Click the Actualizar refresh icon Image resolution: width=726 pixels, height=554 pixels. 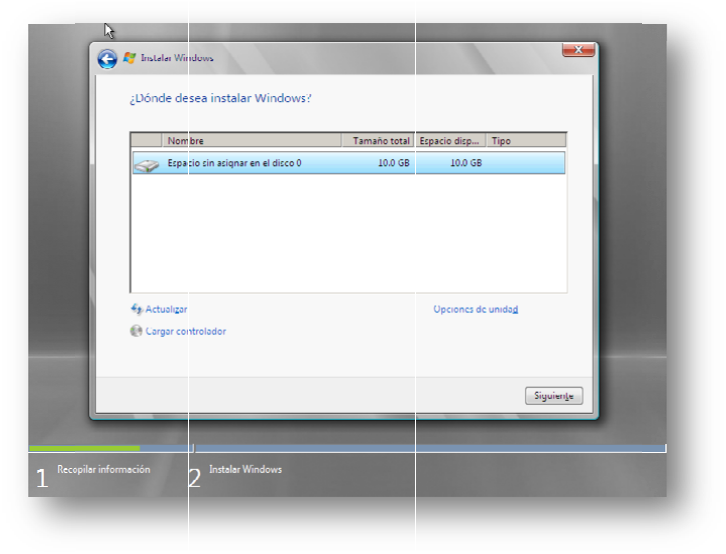click(x=136, y=309)
